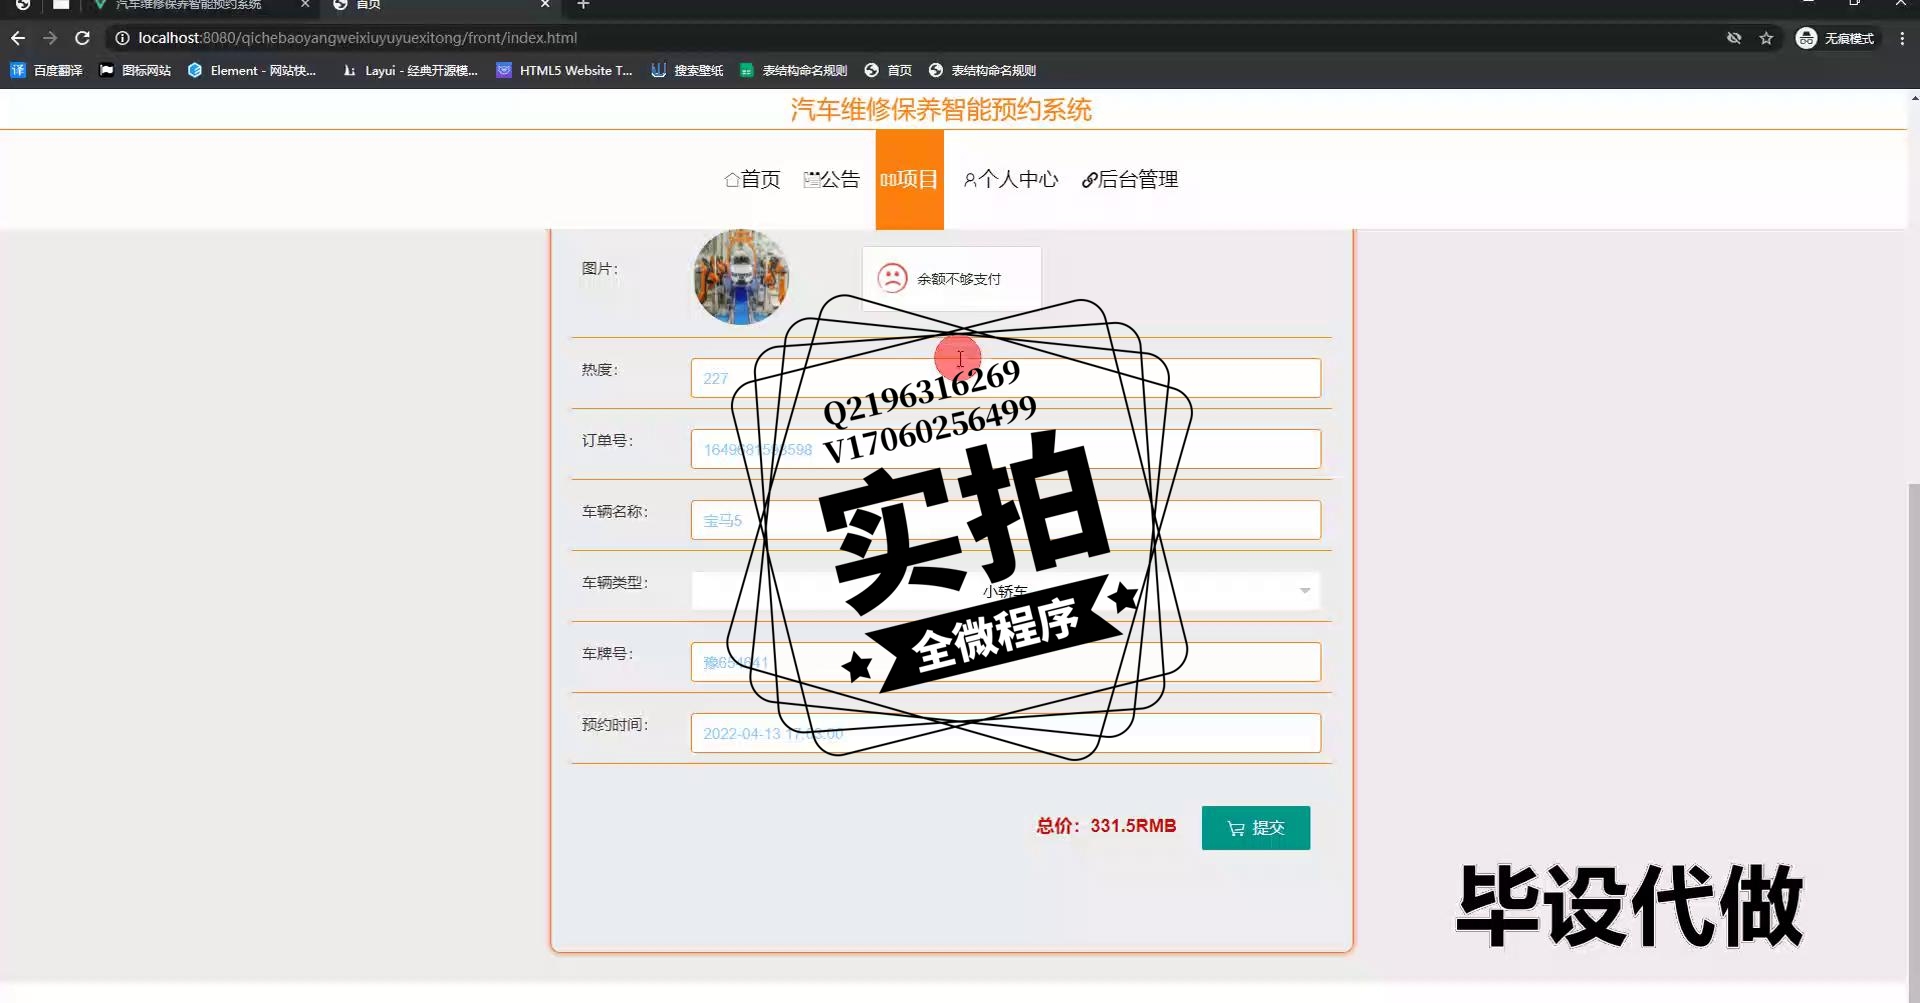Screen dimensions: 1920x1003
Task: Click the 汽车维修保养智能预约系统 page title
Action: click(x=941, y=110)
